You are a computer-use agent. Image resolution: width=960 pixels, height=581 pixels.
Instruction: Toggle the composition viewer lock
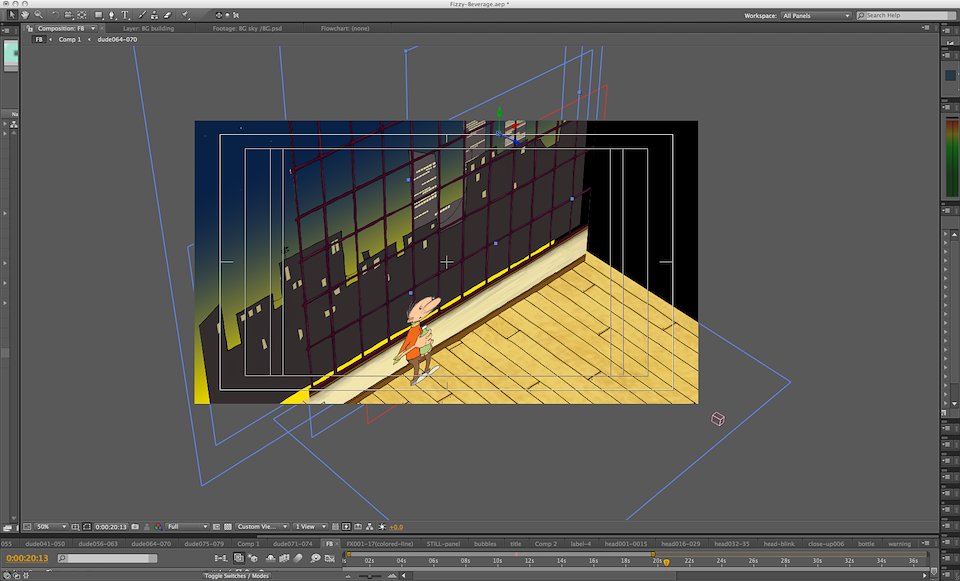pyautogui.click(x=30, y=29)
